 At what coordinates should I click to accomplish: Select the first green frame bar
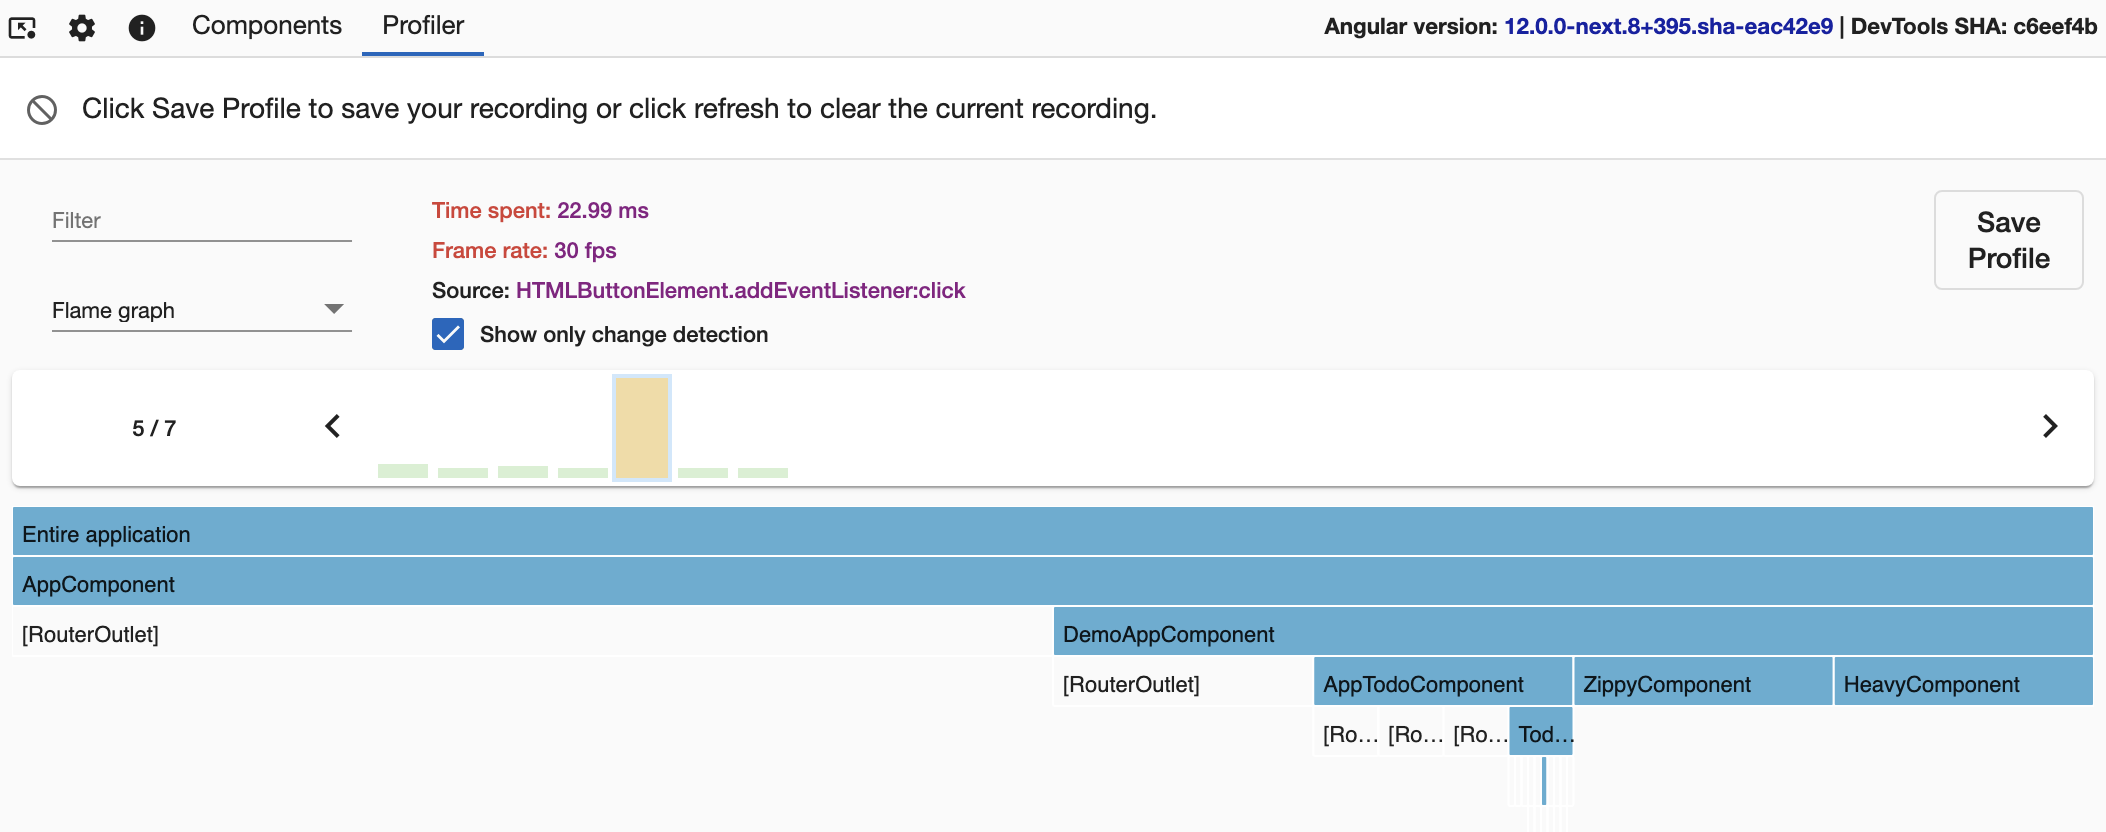point(403,470)
